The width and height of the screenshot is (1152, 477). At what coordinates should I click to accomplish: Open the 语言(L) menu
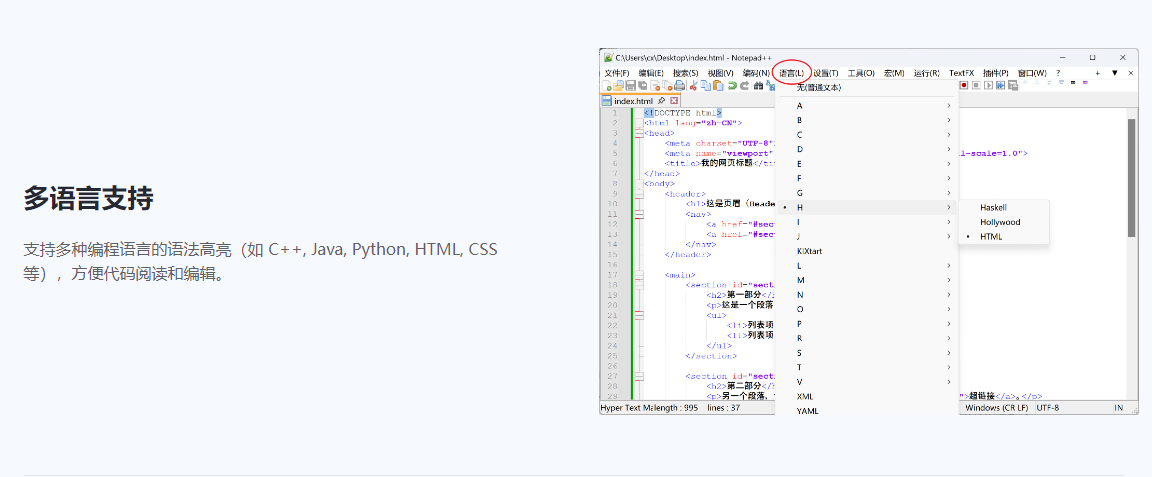[791, 73]
